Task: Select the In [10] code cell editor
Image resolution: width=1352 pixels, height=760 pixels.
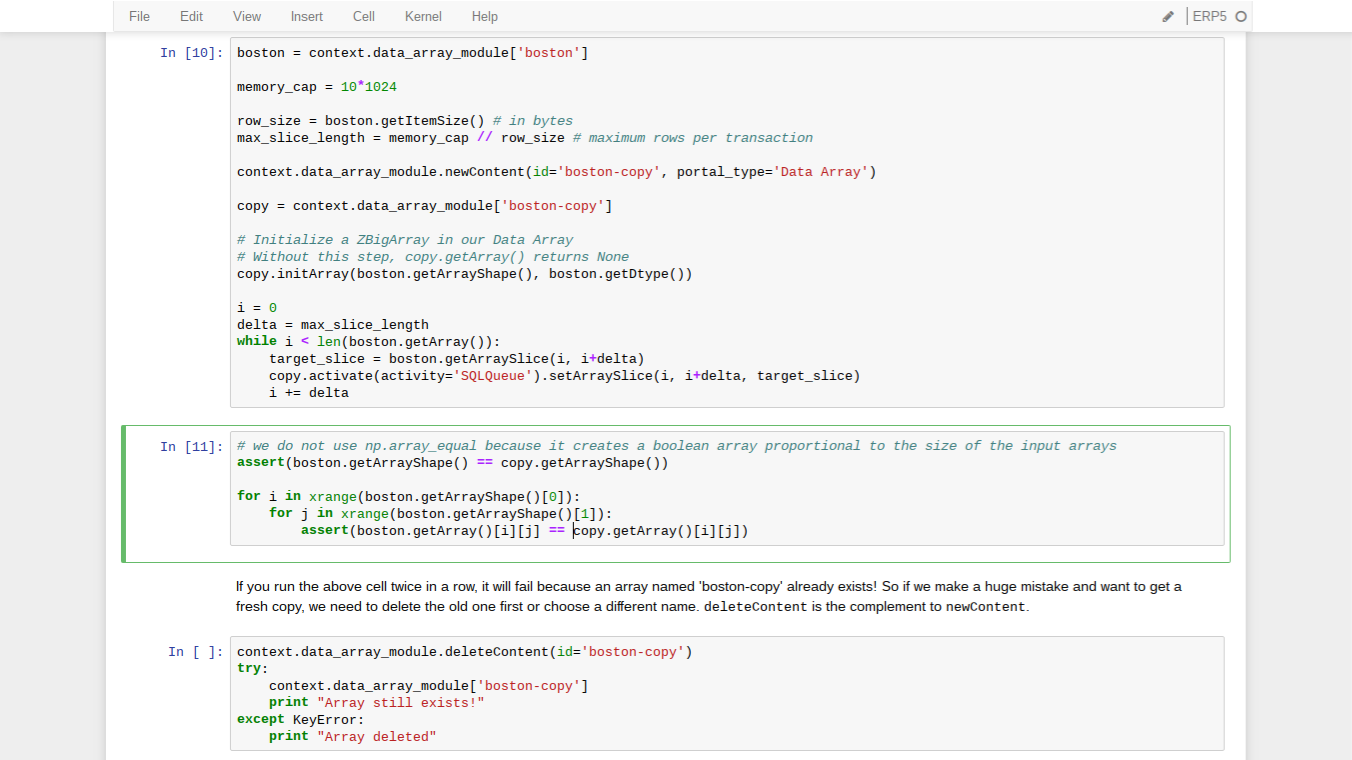Action: point(727,223)
